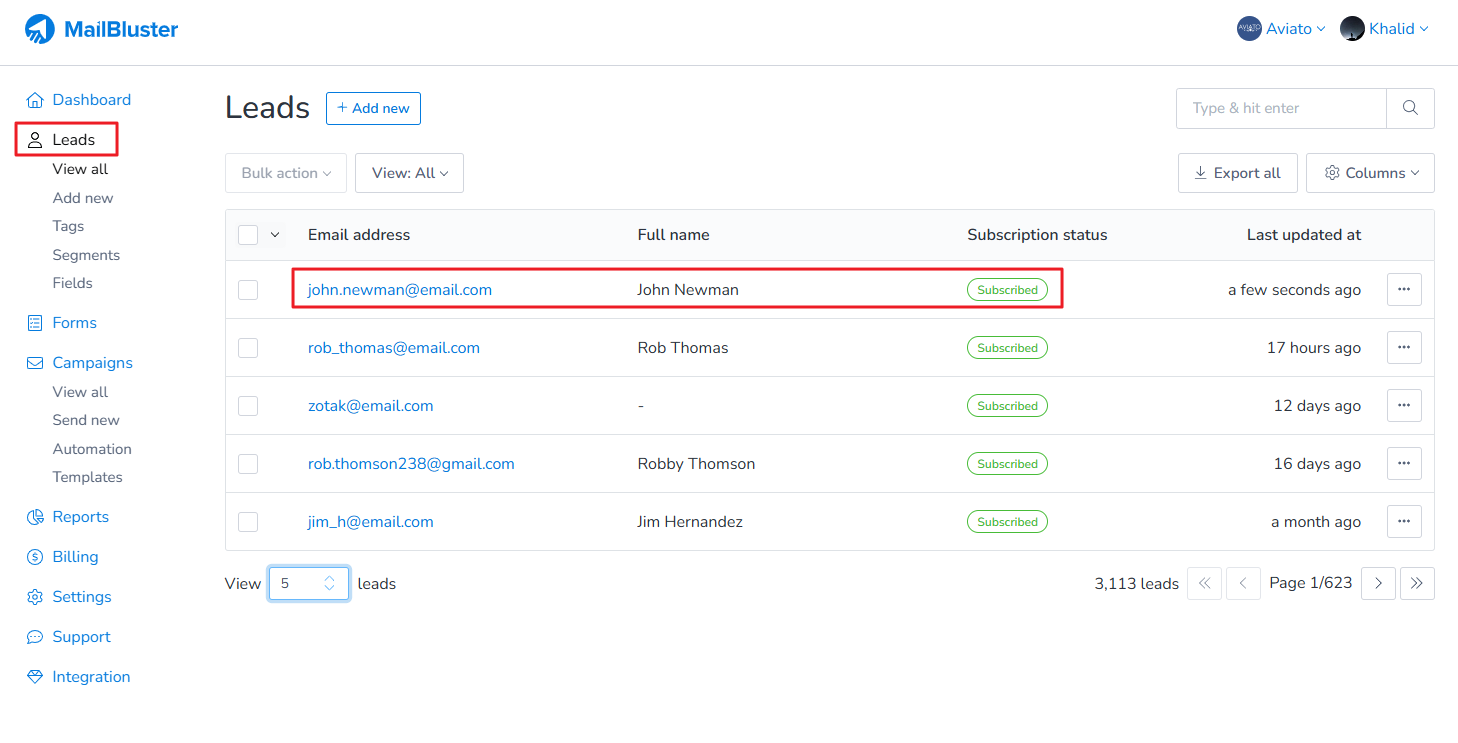Jump to last page double arrow
This screenshot has height=743, width=1458.
coord(1417,583)
